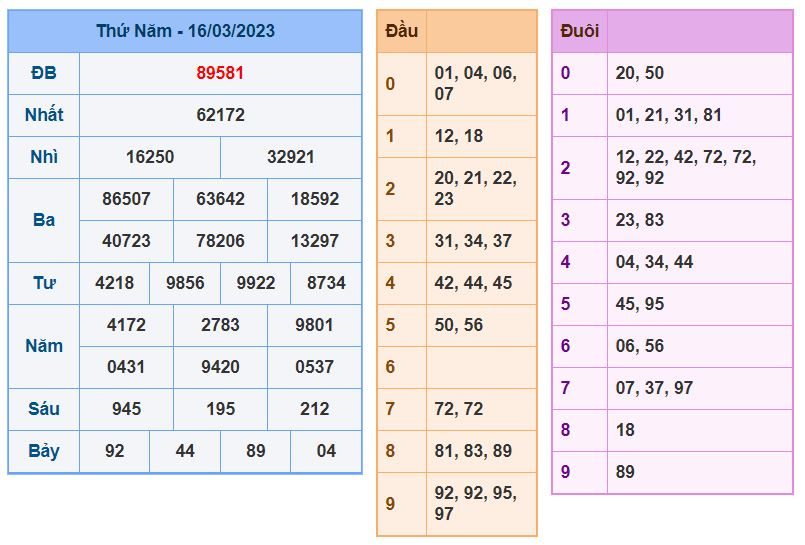Click Đuôi row 6 values 06, 56

coord(640,346)
